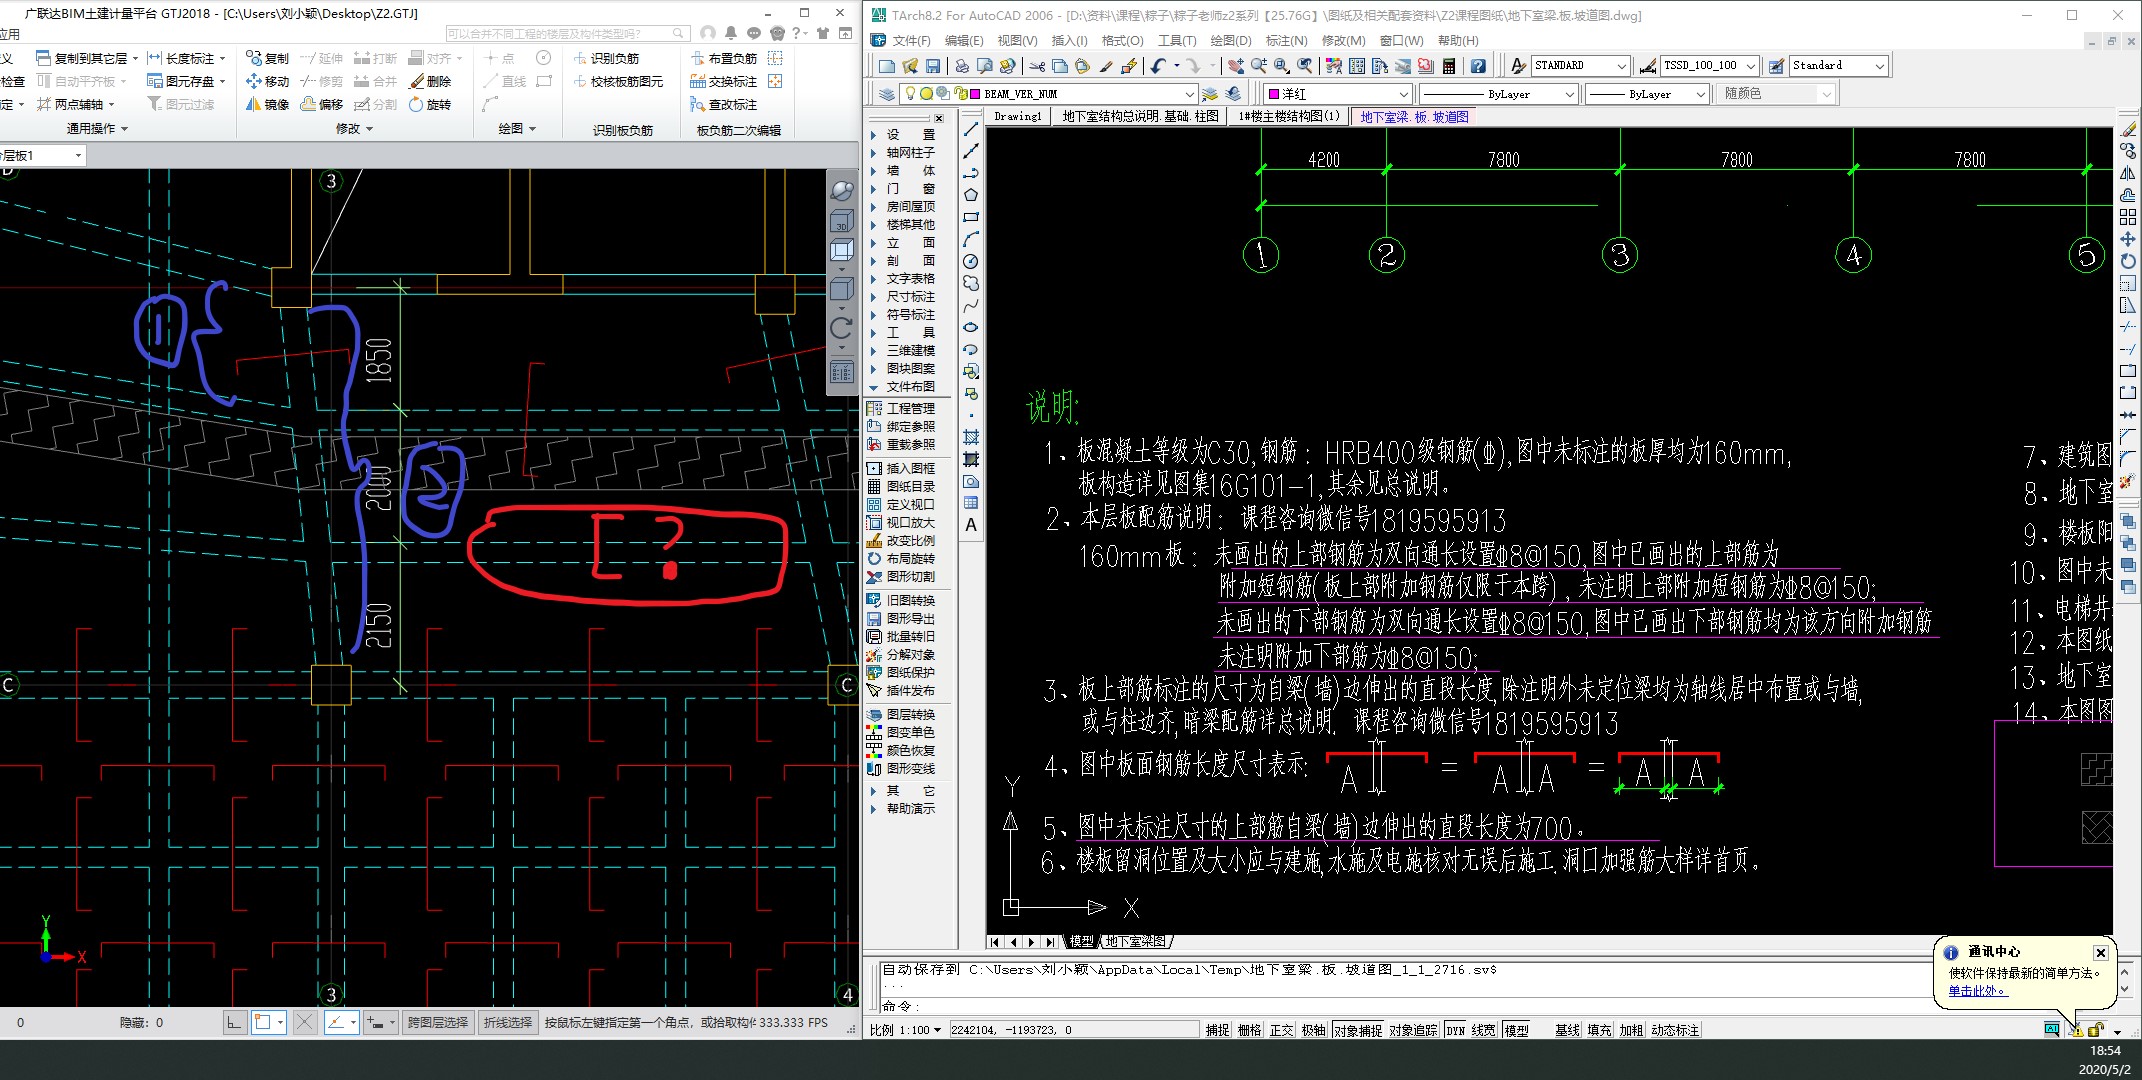Viewport: 2142px width, 1080px height.
Task: Switch to Drawing1 document tab
Action: (1017, 117)
